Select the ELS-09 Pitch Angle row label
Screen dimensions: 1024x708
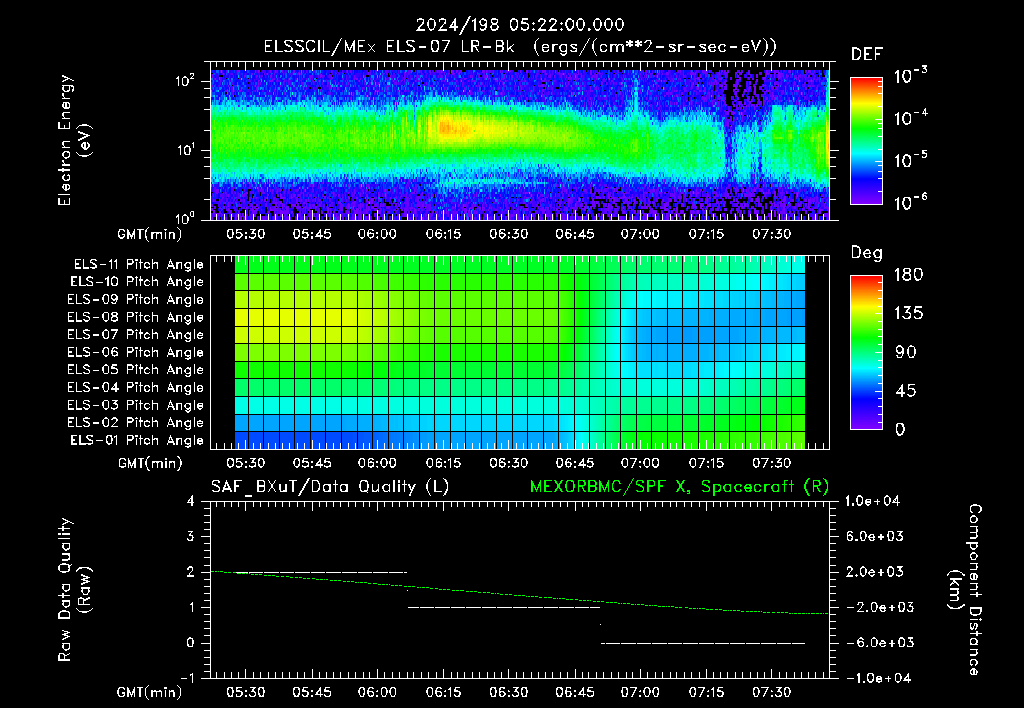coord(136,300)
